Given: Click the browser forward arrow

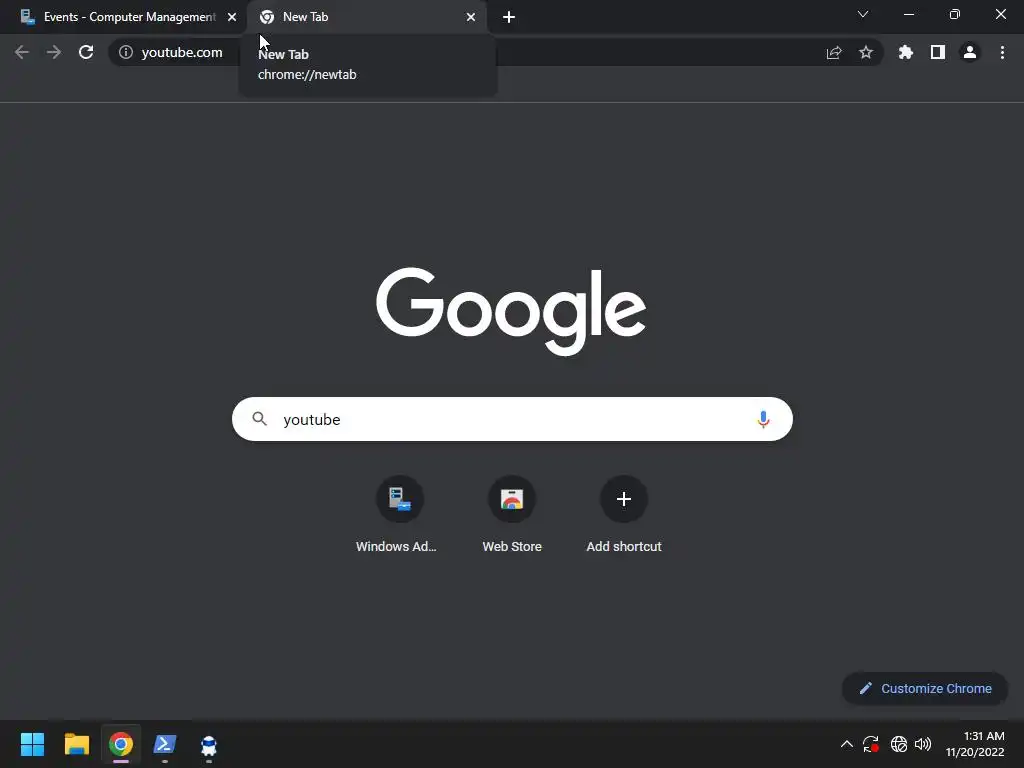Looking at the screenshot, I should (x=54, y=52).
